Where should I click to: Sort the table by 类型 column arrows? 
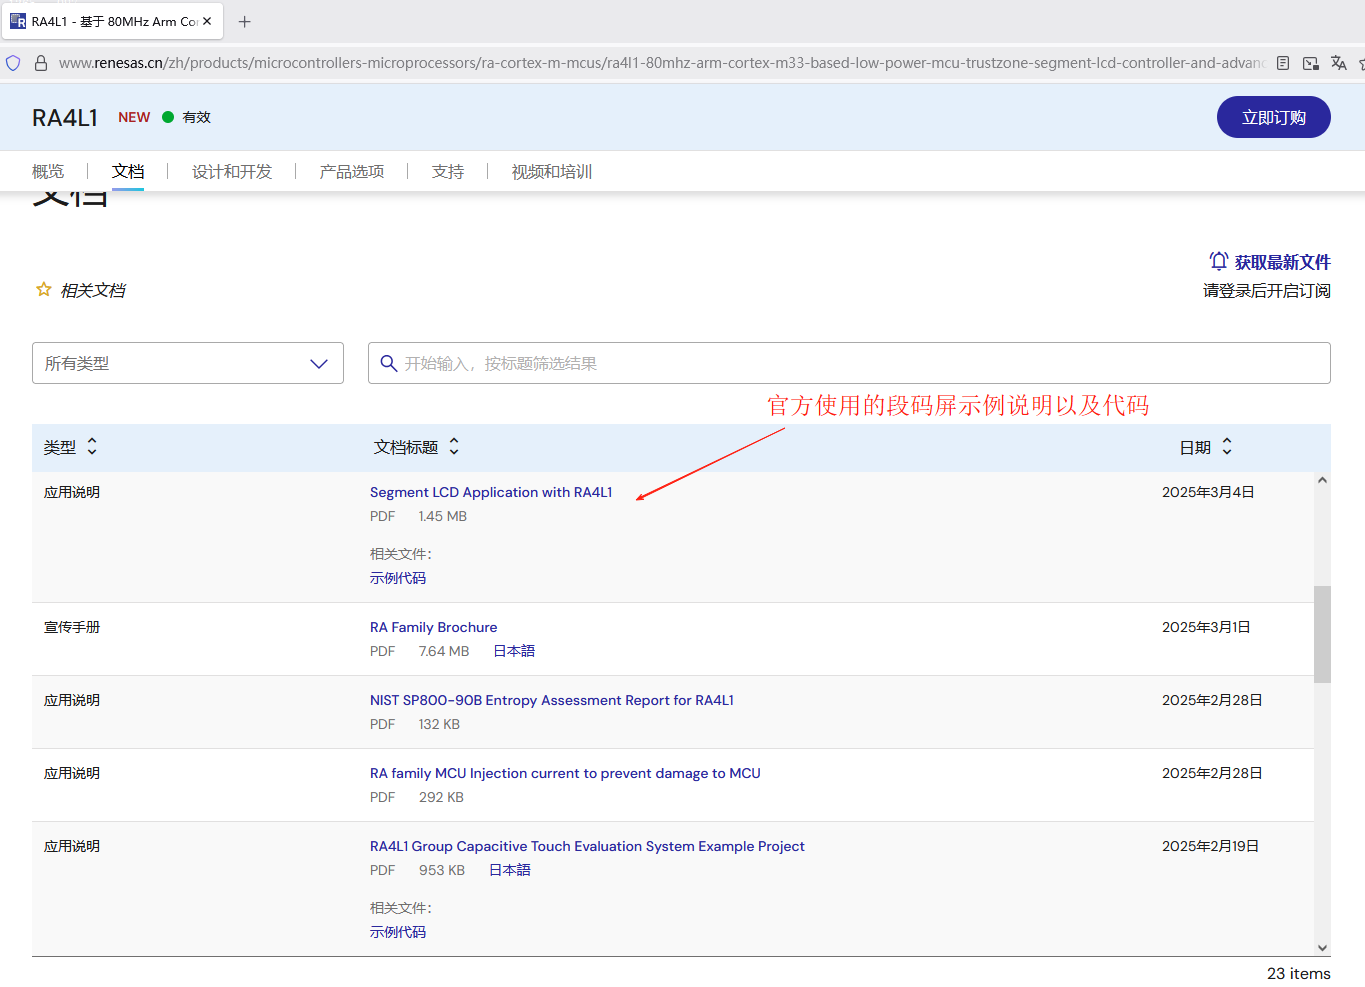point(92,447)
